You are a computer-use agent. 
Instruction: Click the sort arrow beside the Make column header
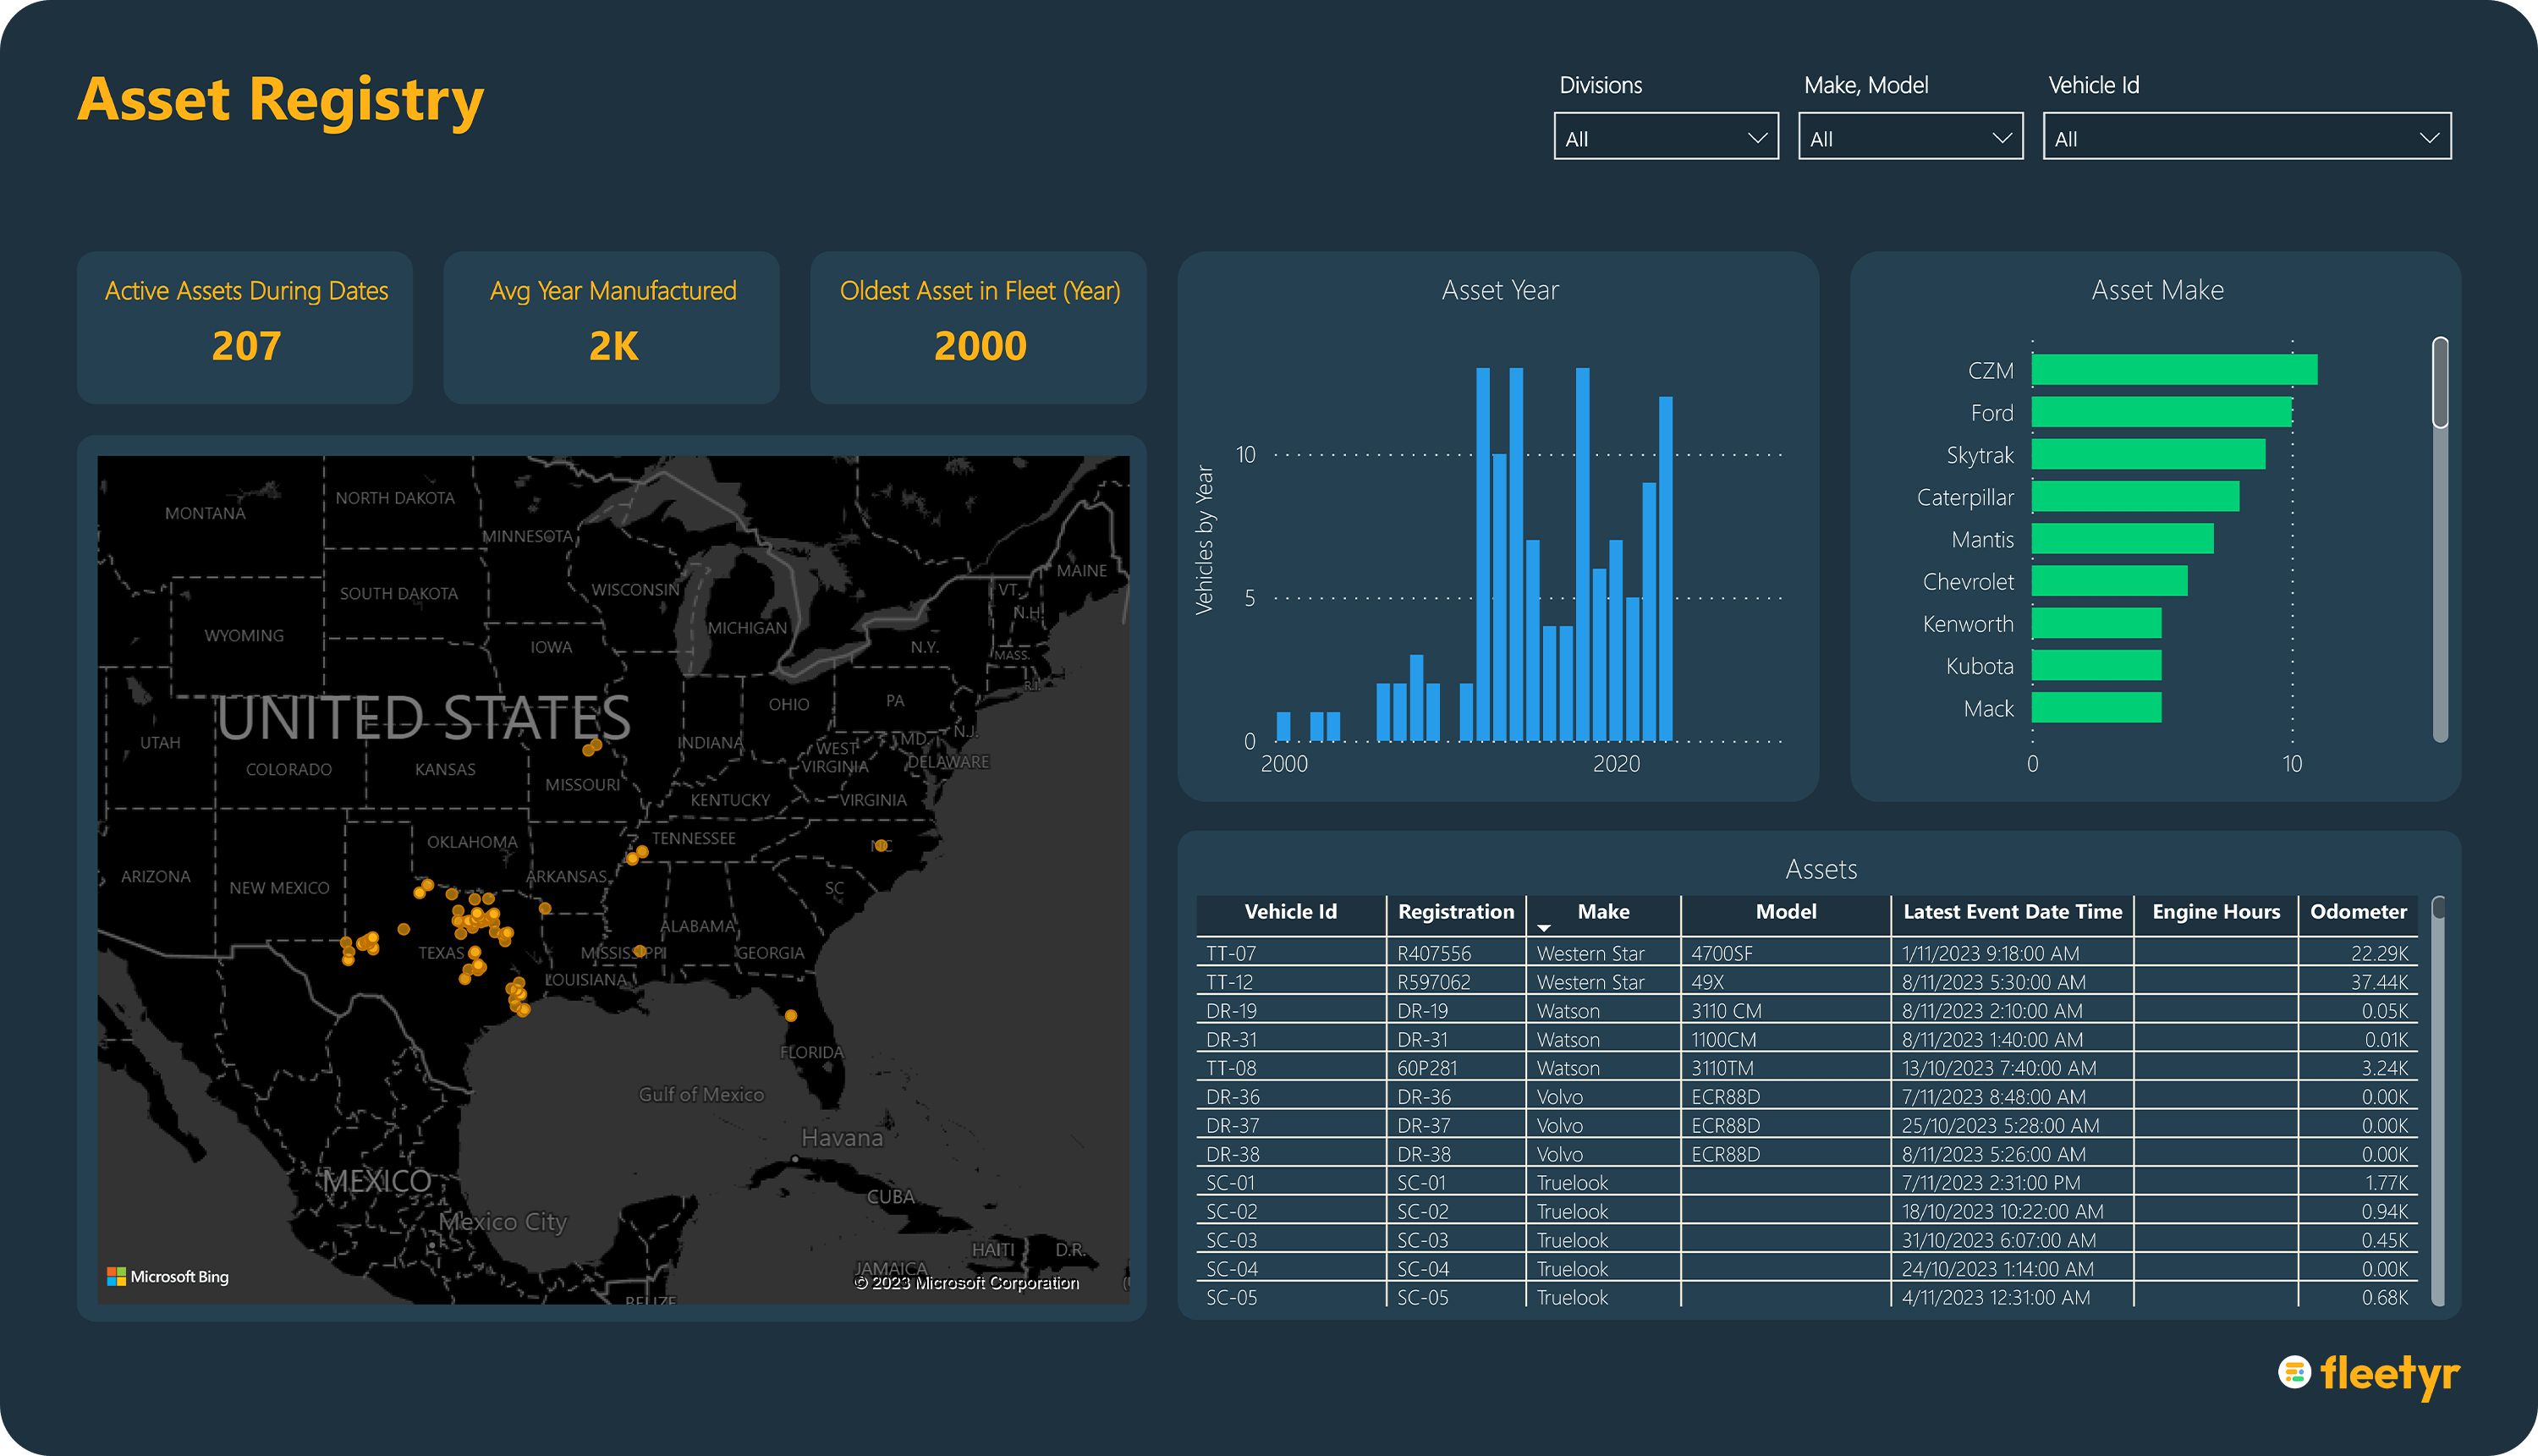1544,928
